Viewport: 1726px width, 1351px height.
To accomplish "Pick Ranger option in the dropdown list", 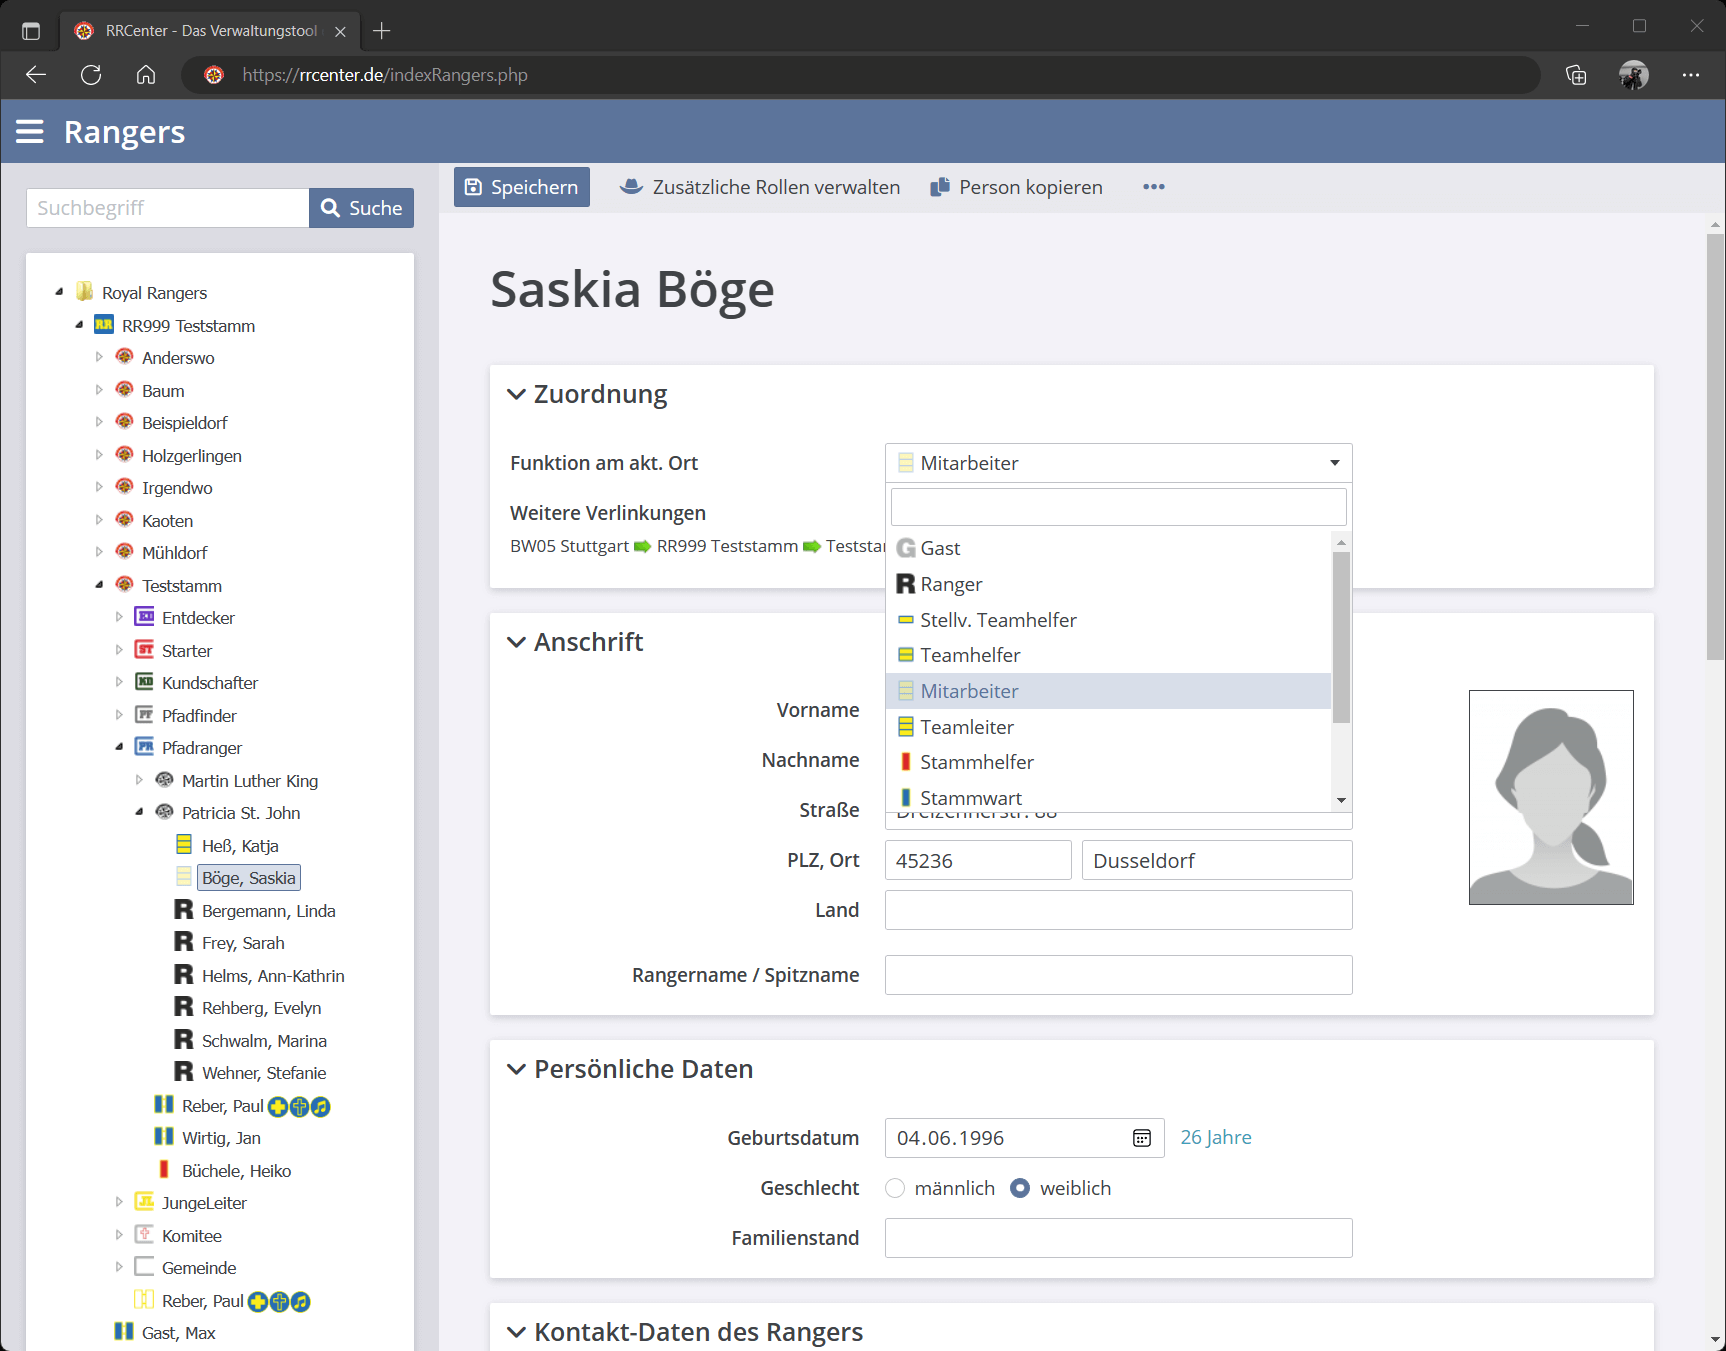I will click(950, 584).
